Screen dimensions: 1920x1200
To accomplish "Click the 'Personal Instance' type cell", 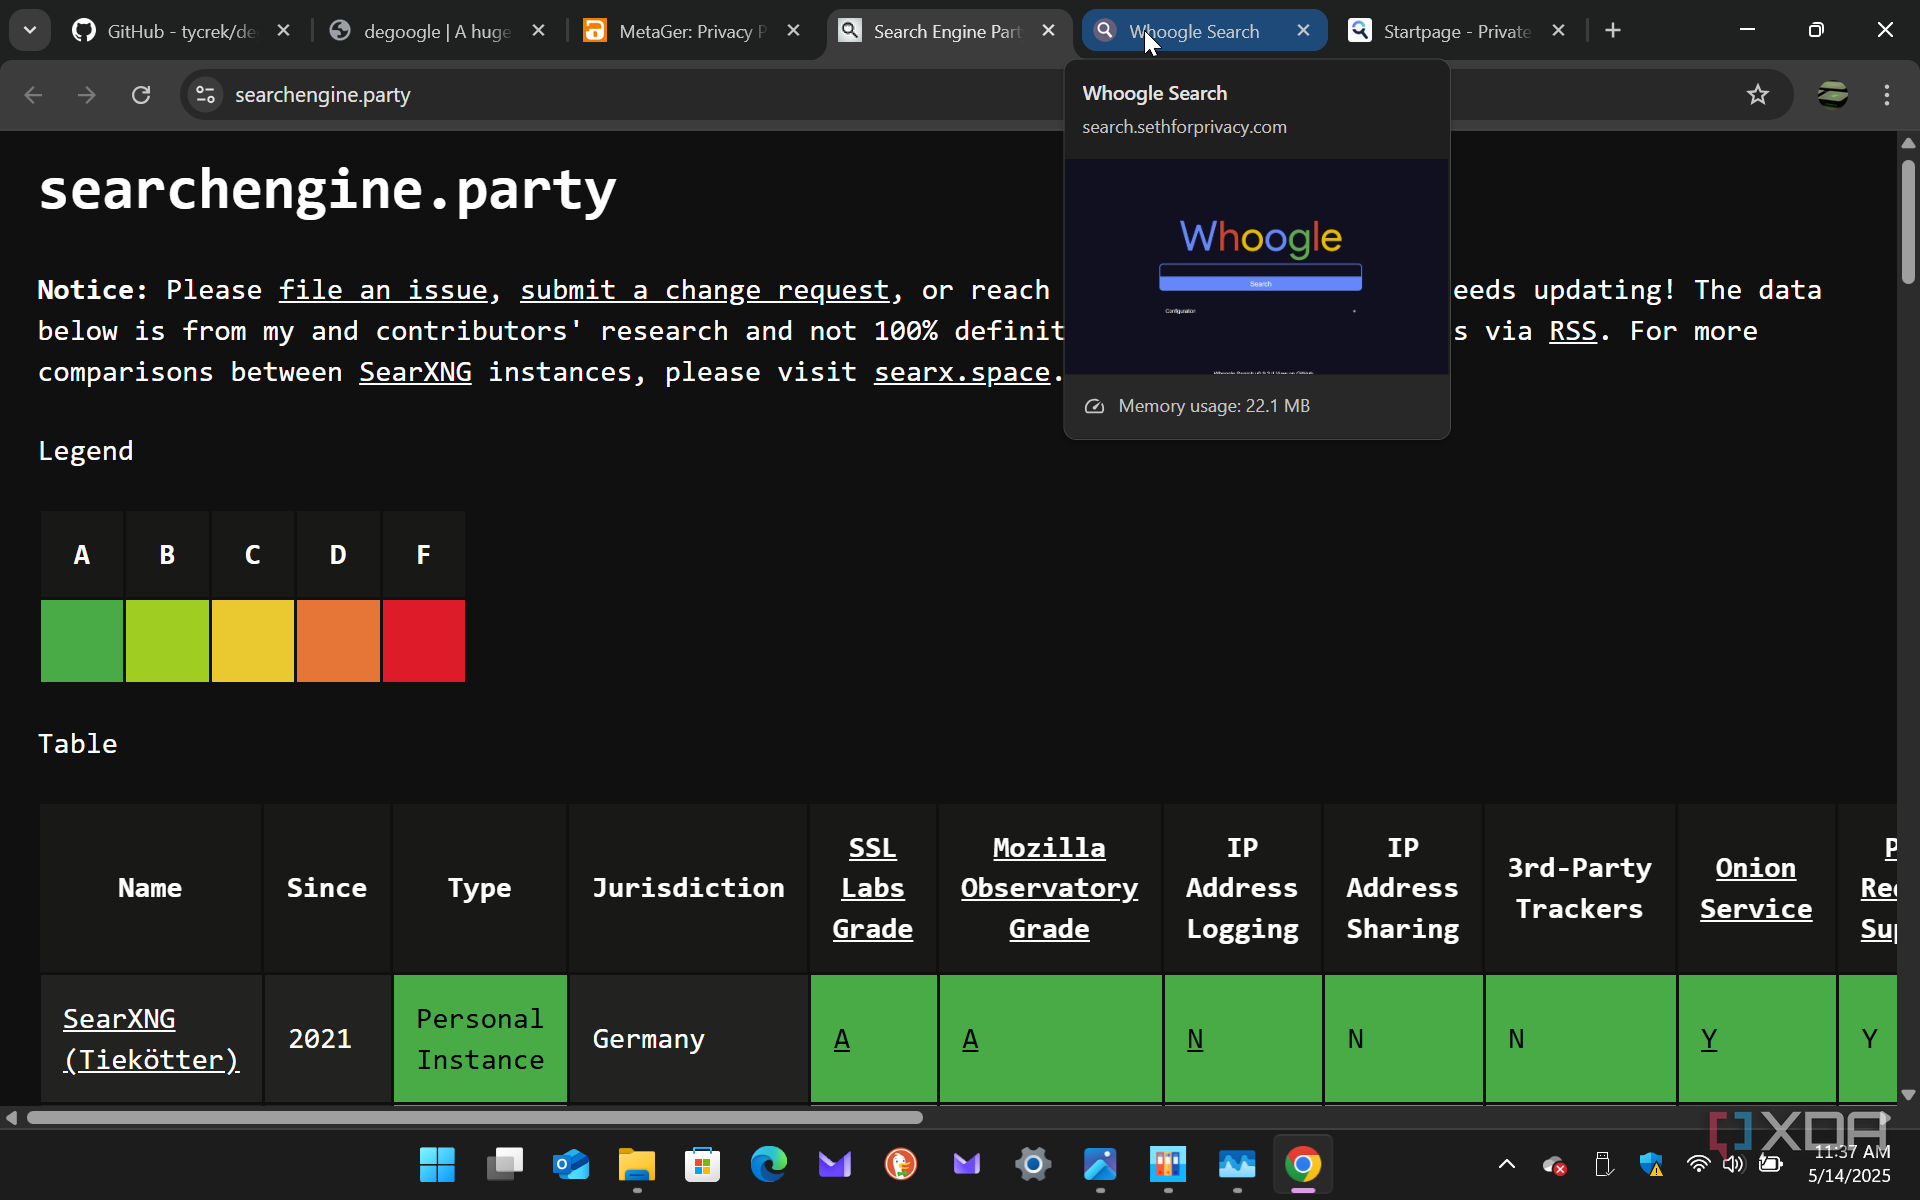I will pos(480,1039).
